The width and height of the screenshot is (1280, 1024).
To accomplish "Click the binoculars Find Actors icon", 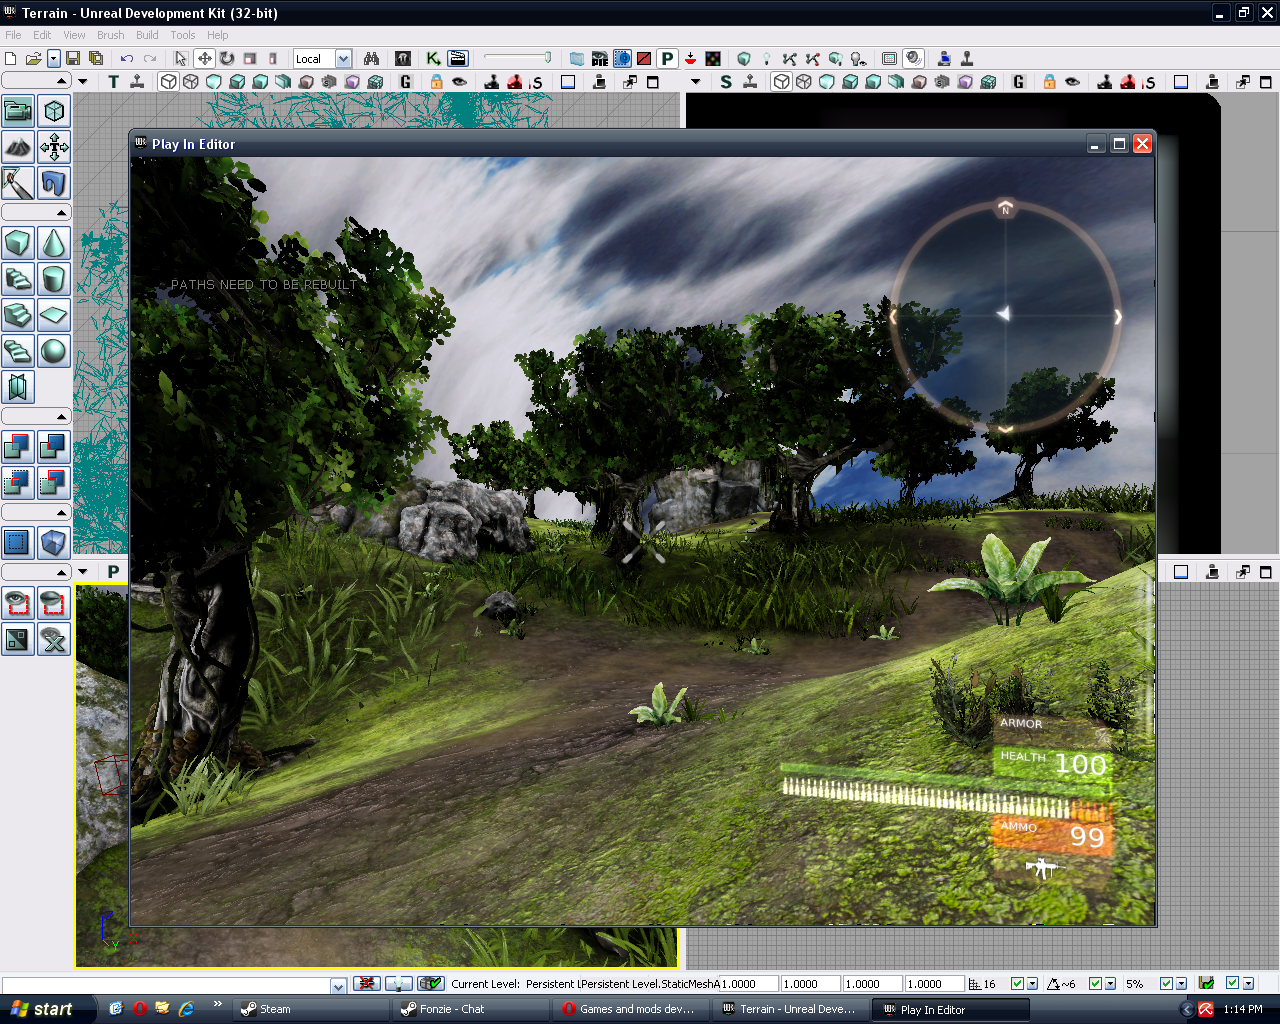I will pos(371,59).
